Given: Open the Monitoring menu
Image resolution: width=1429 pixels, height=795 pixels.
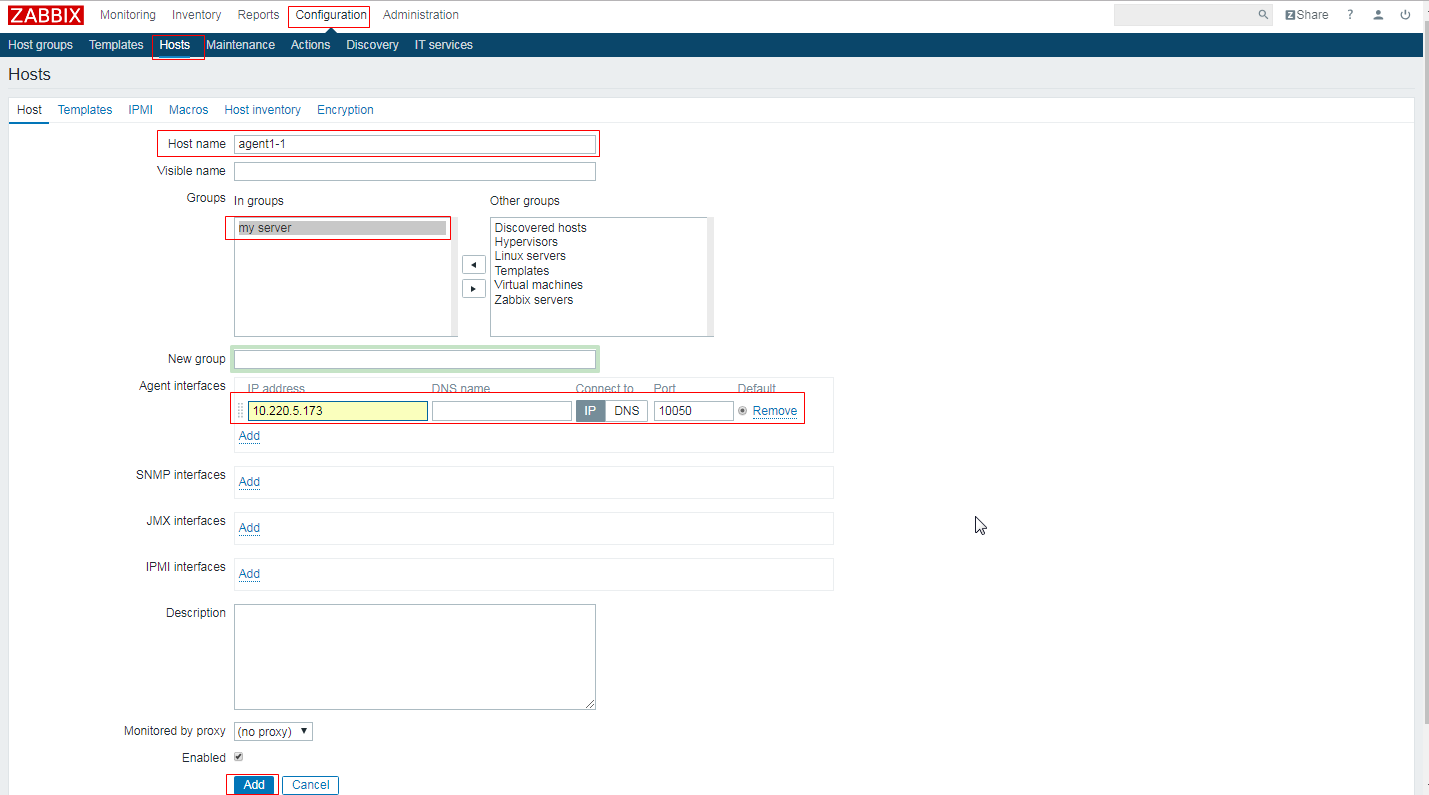Looking at the screenshot, I should tap(128, 15).
